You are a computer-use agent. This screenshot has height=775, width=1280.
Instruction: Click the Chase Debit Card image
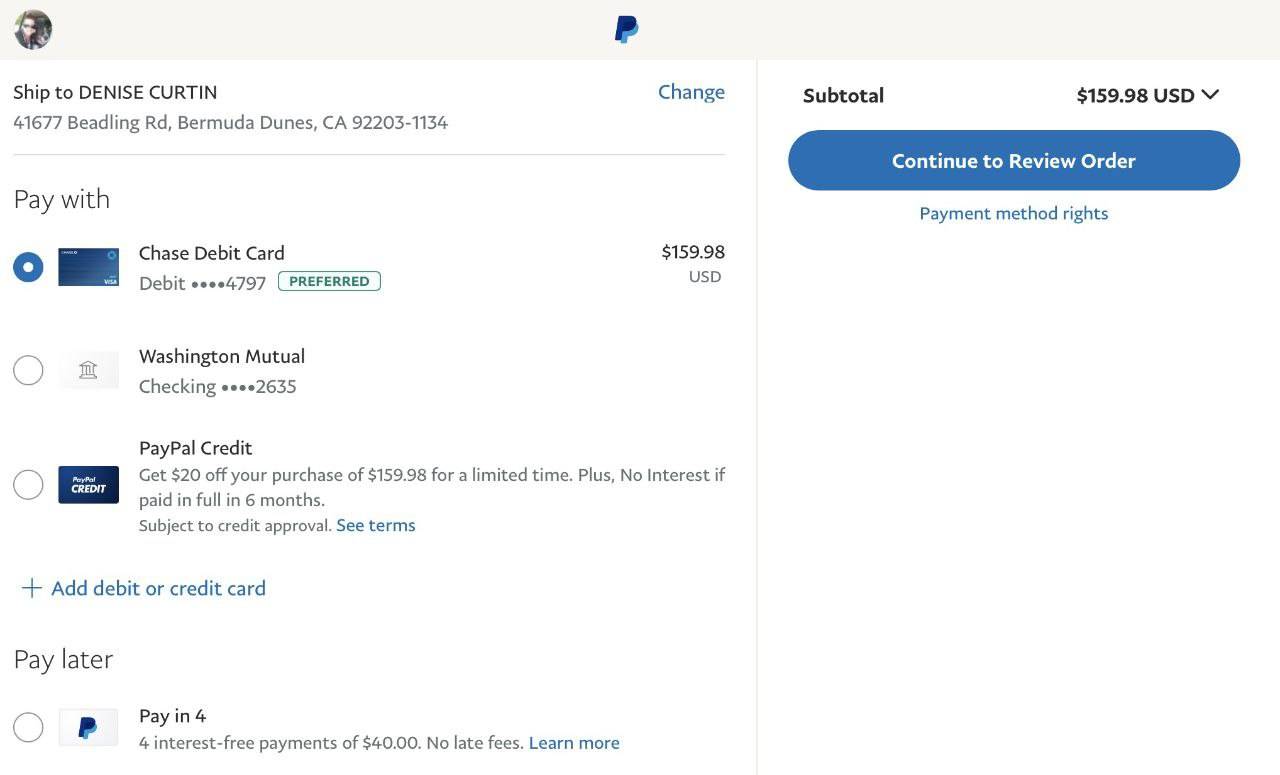pyautogui.click(x=88, y=267)
